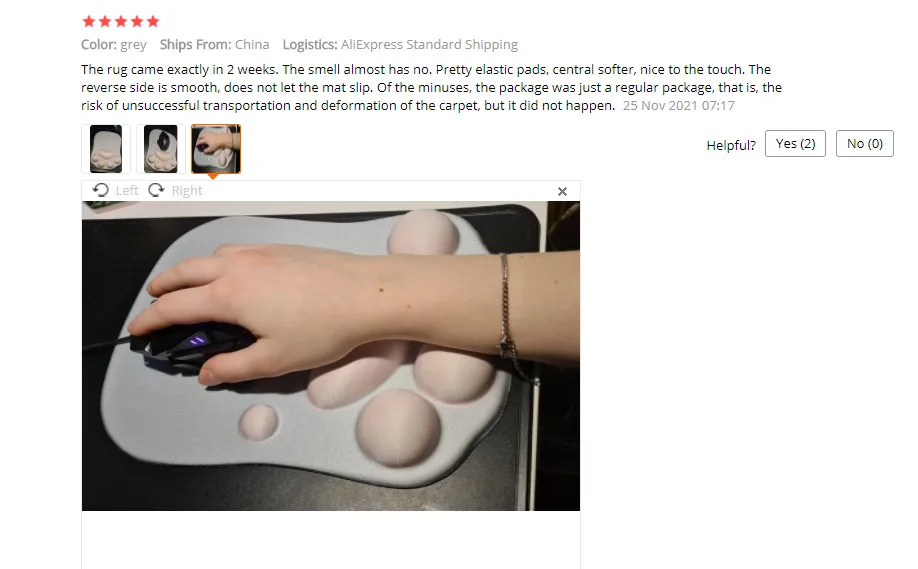Mark review helpful with Yes (2)

pyautogui.click(x=795, y=143)
